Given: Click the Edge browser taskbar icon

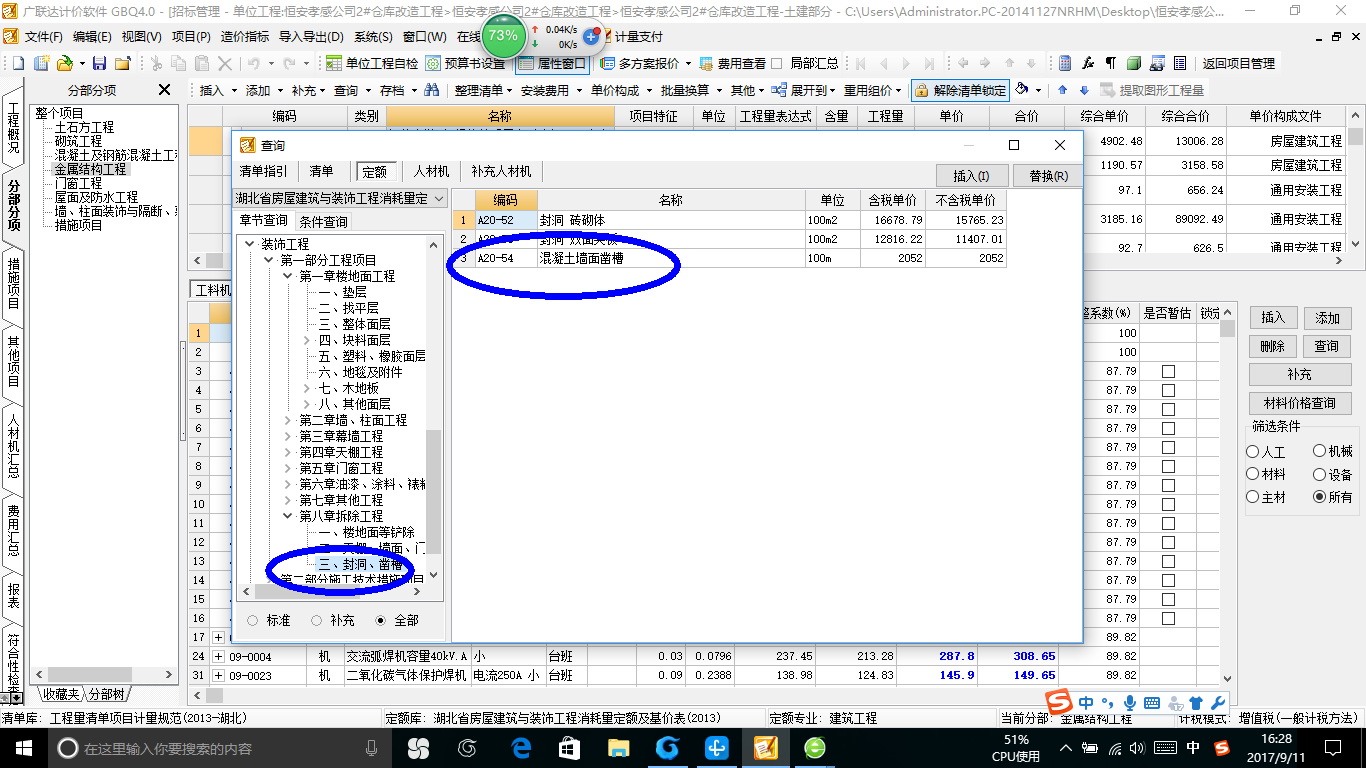Looking at the screenshot, I should [x=520, y=747].
